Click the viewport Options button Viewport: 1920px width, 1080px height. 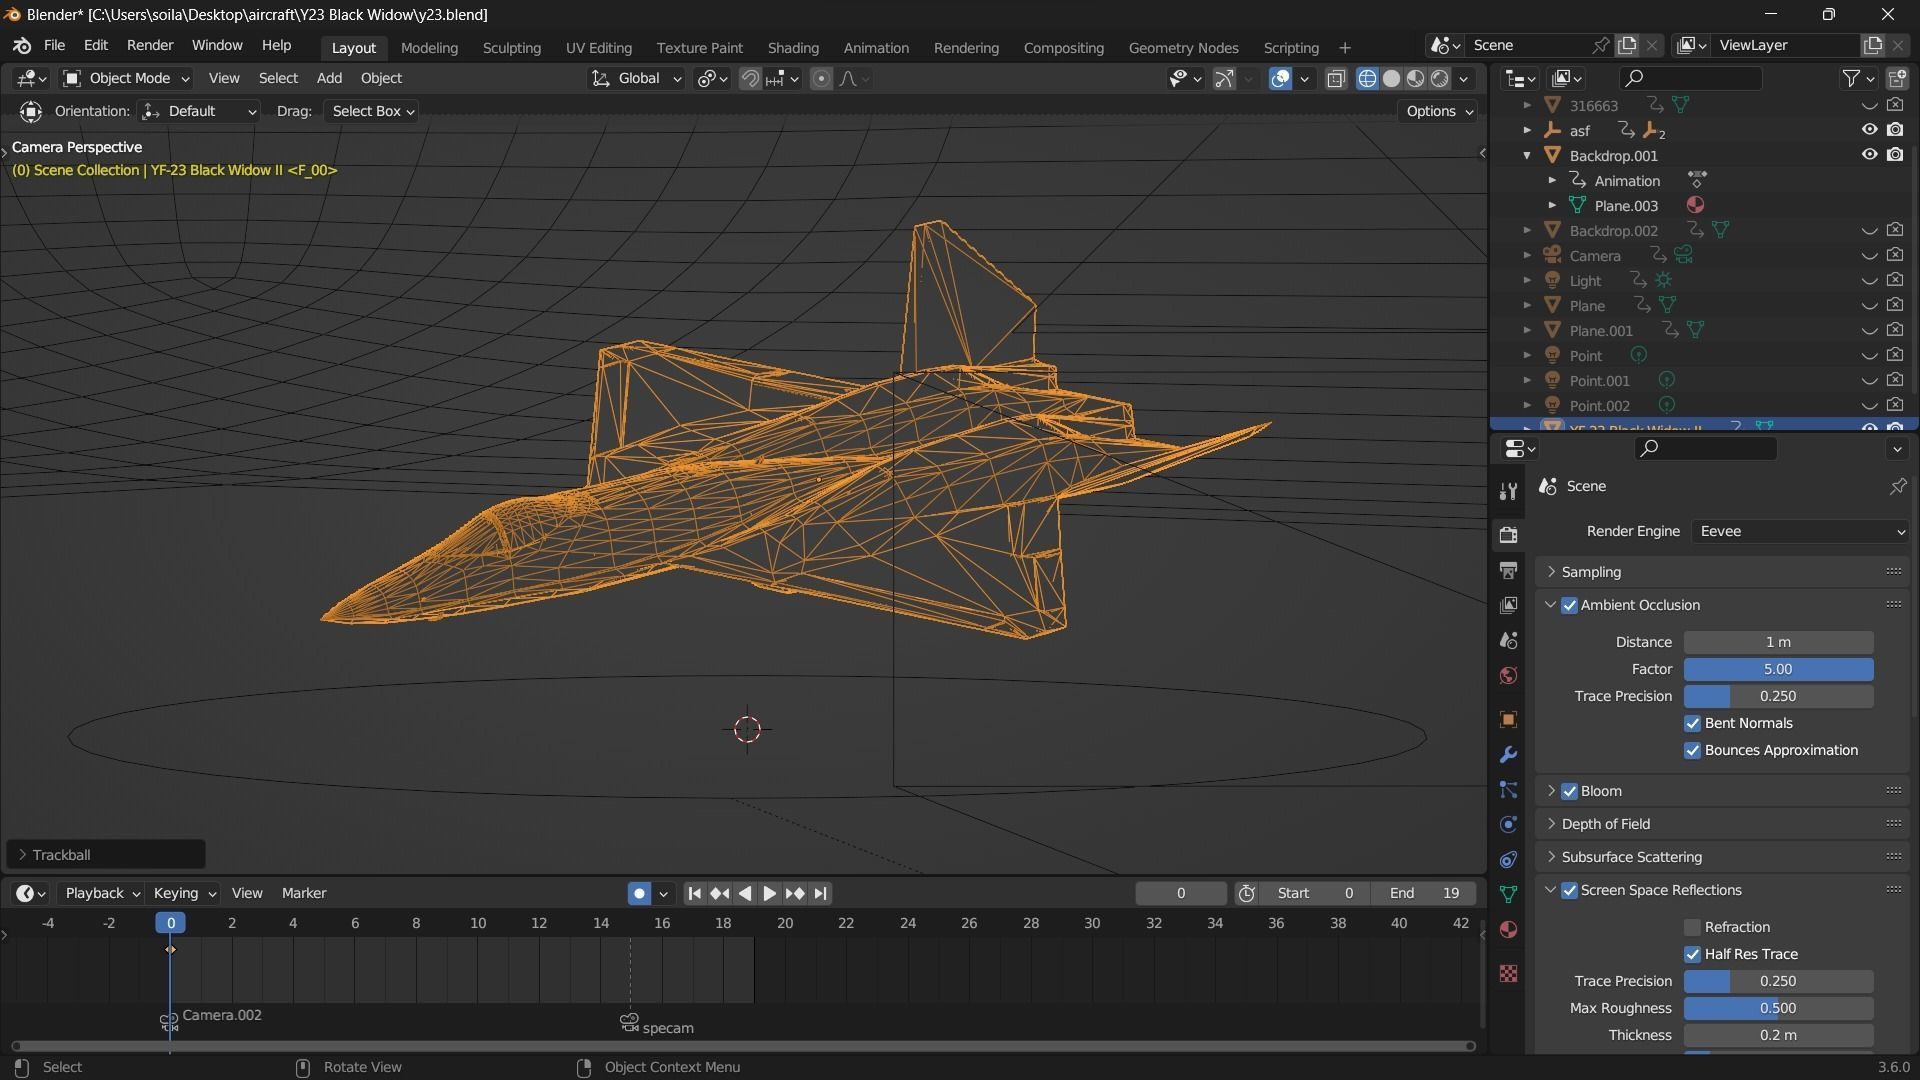1438,111
